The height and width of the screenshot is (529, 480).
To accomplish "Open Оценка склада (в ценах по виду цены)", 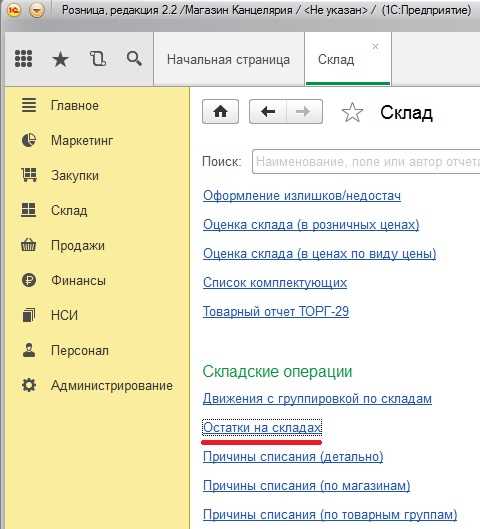I will (320, 254).
